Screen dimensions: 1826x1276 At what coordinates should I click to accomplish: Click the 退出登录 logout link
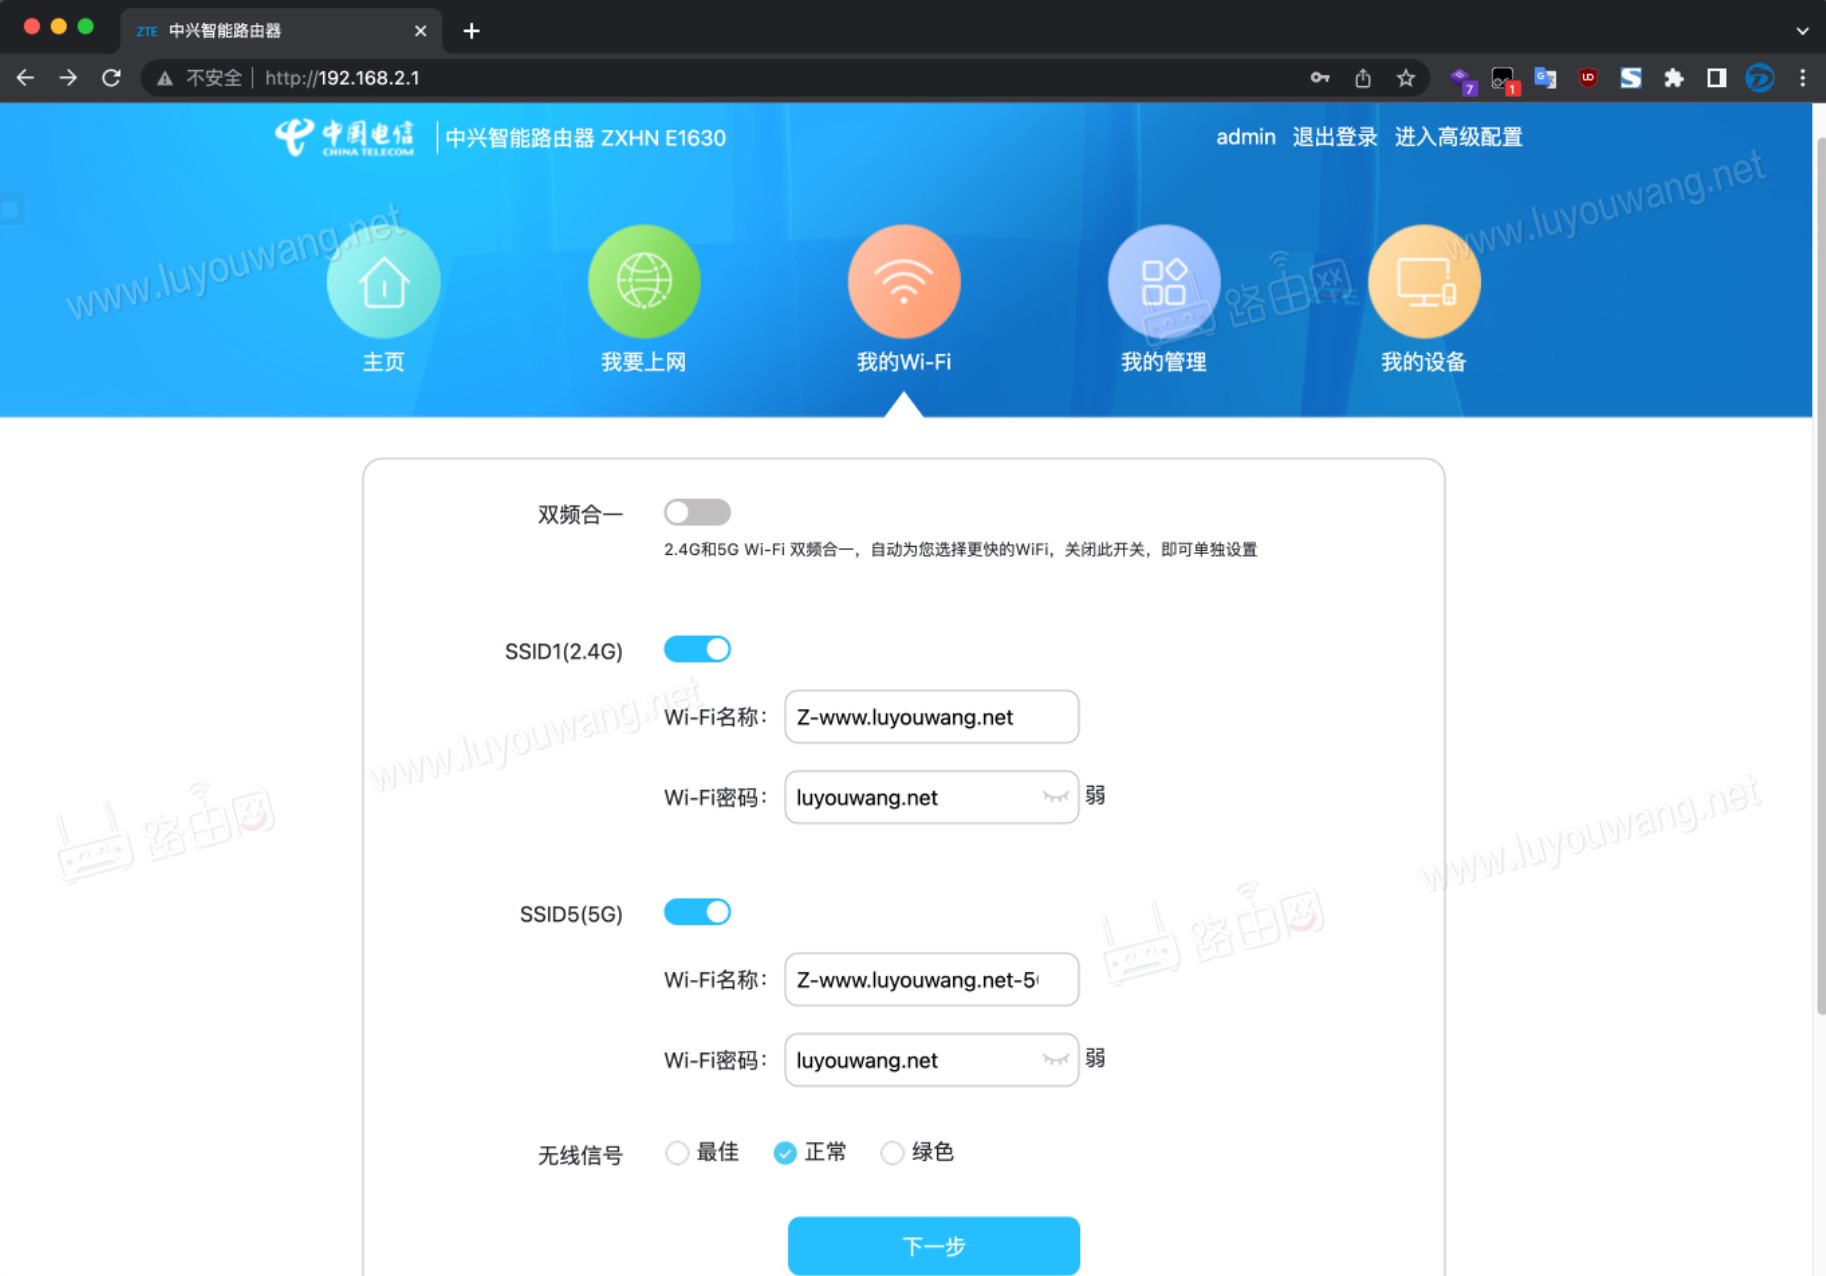(x=1335, y=137)
